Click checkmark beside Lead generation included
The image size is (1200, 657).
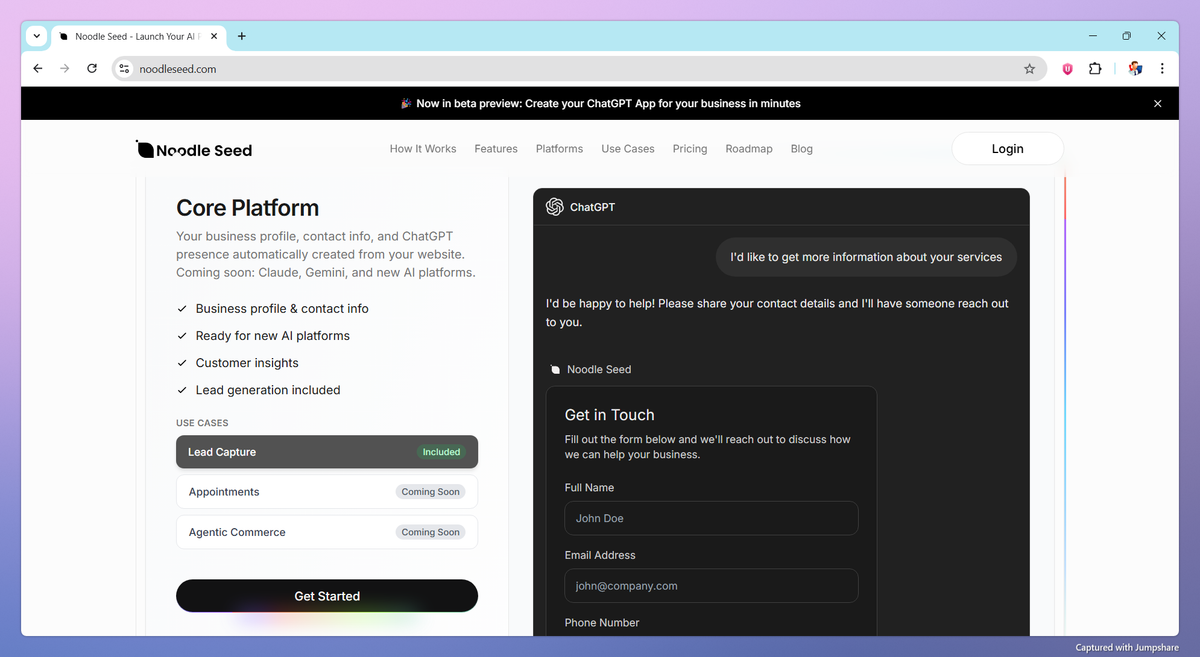(182, 390)
